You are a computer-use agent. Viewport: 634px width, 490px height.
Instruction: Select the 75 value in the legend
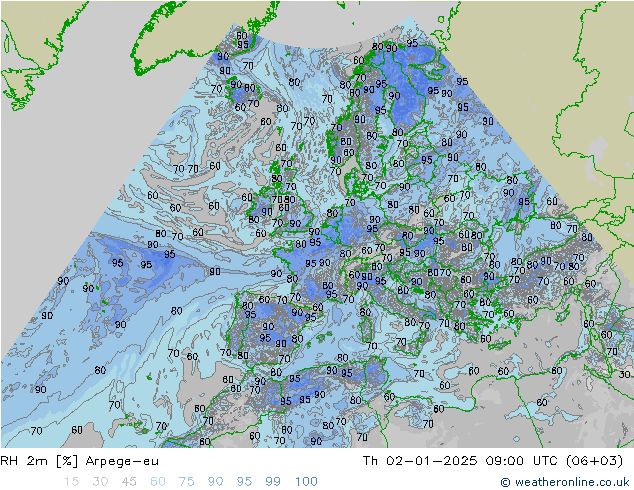click(x=186, y=482)
